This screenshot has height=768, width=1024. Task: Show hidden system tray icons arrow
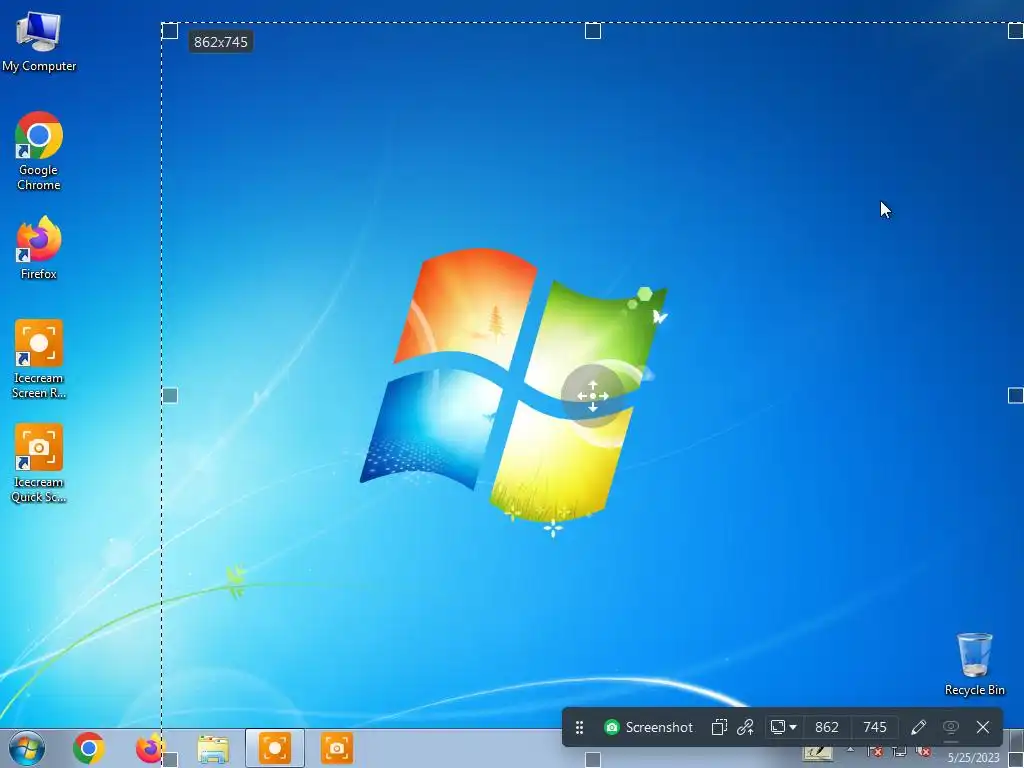tap(850, 751)
